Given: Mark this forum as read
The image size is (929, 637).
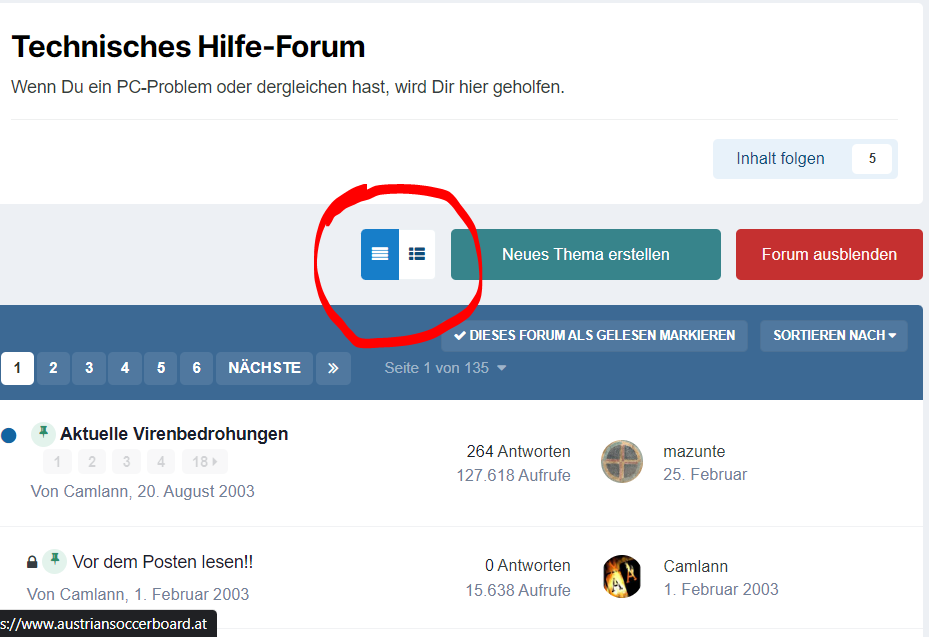Looking at the screenshot, I should (x=594, y=335).
